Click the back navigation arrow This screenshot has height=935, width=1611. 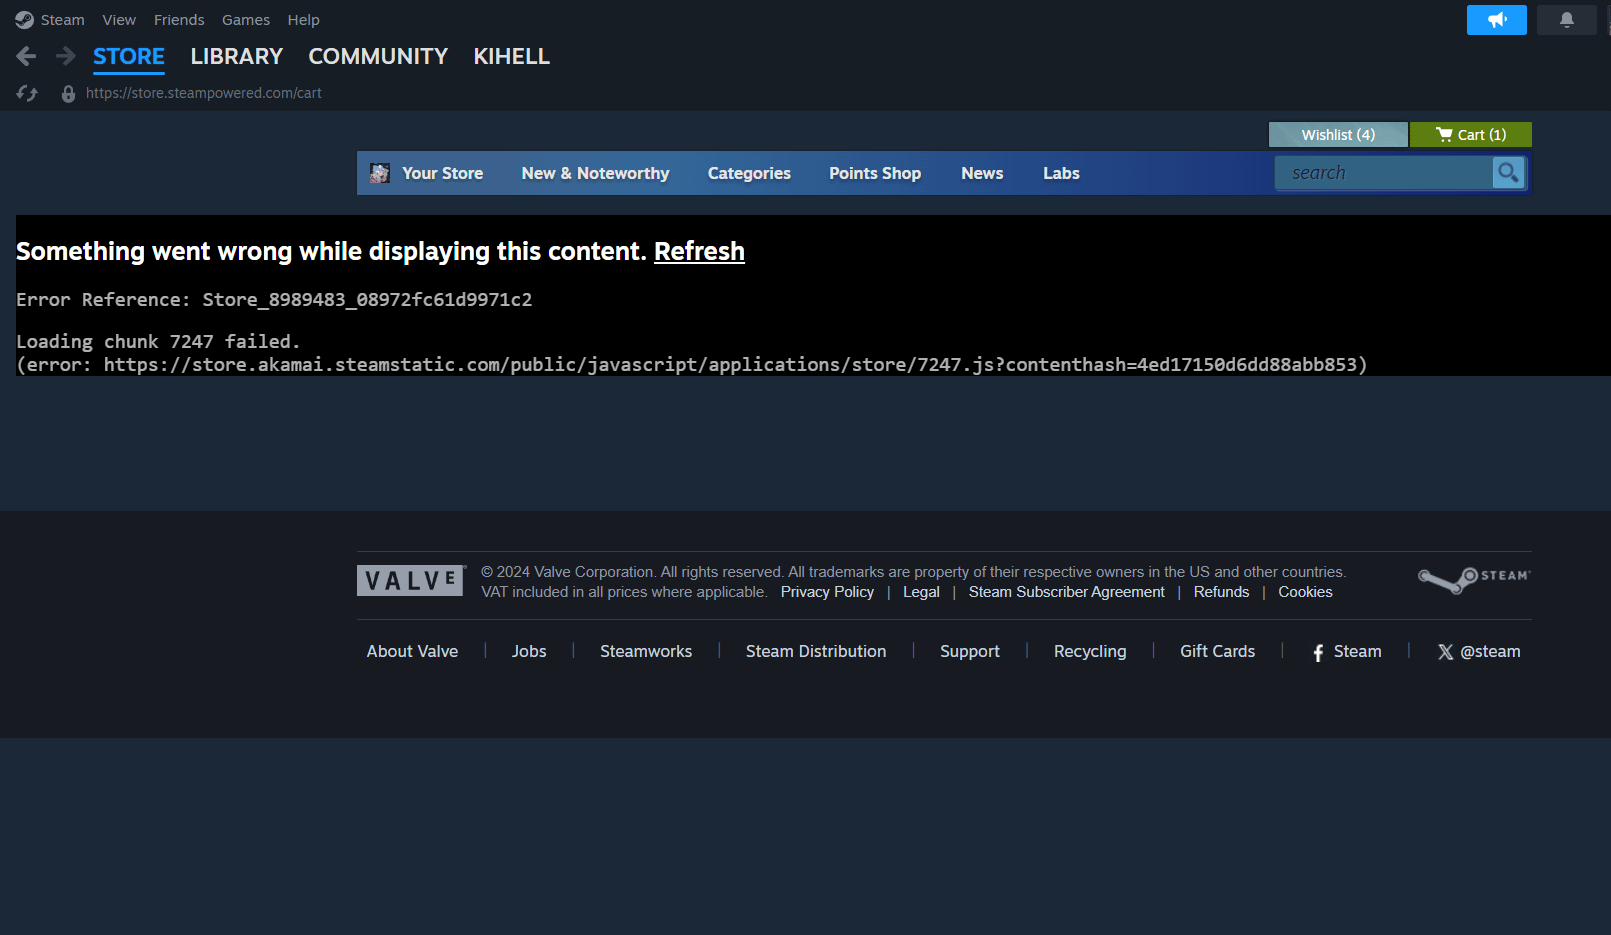27,57
